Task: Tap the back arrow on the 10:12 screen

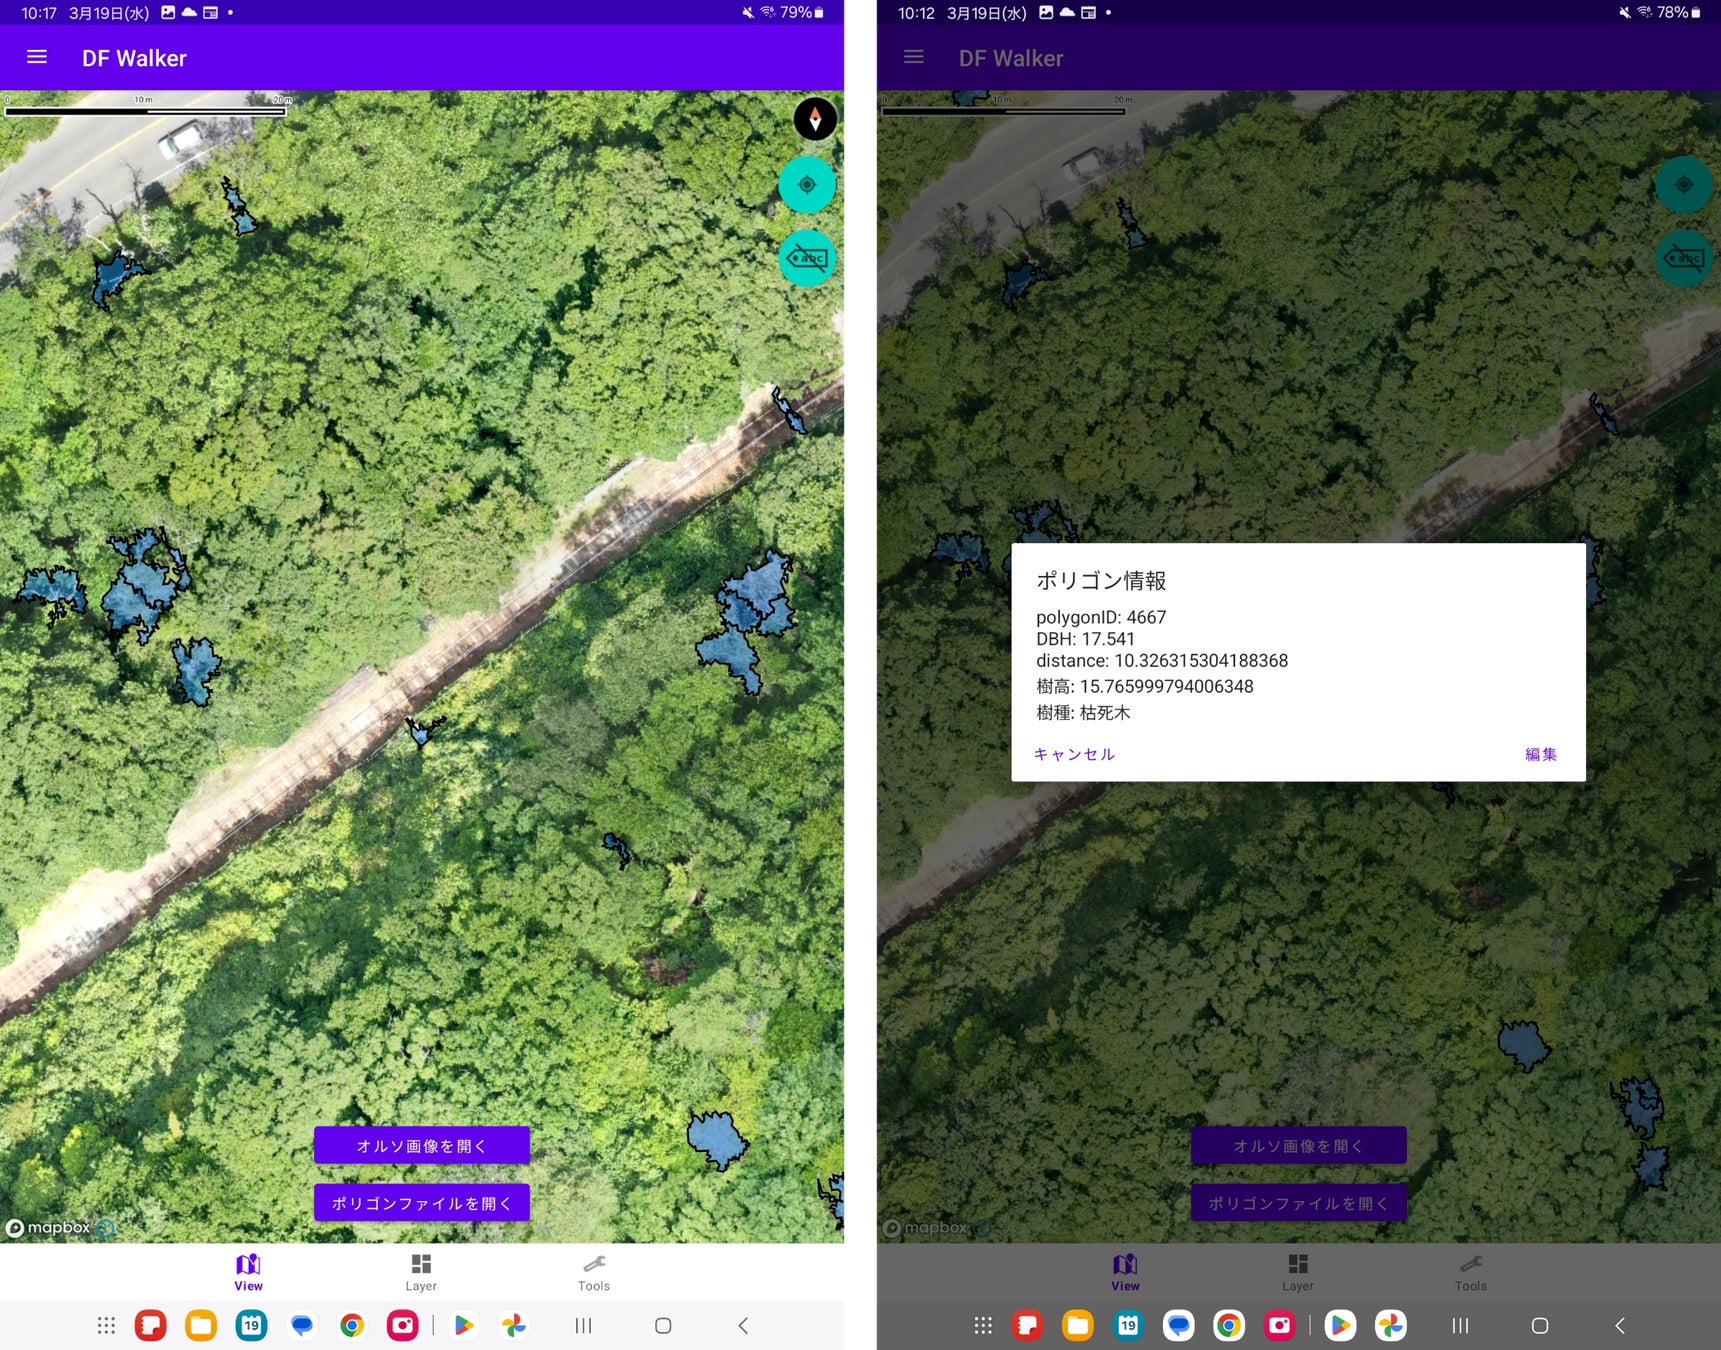Action: click(1620, 1325)
